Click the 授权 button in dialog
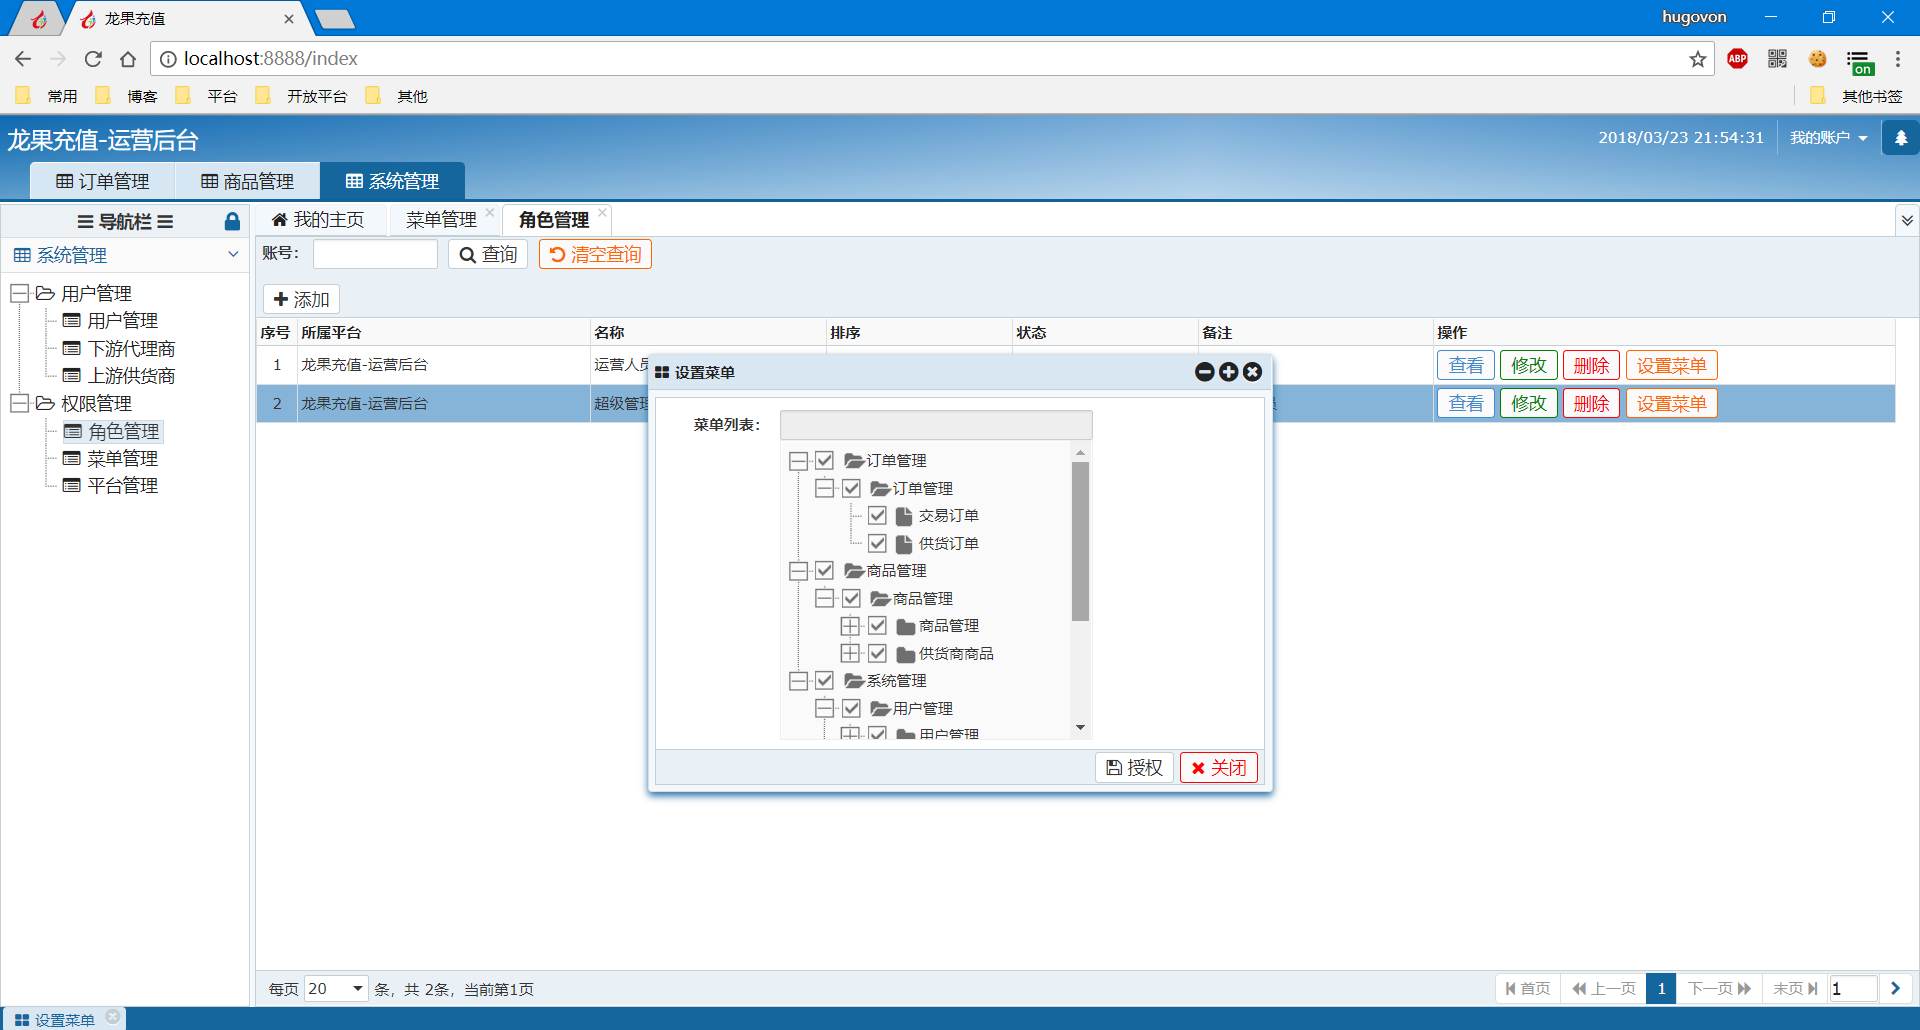 point(1135,768)
